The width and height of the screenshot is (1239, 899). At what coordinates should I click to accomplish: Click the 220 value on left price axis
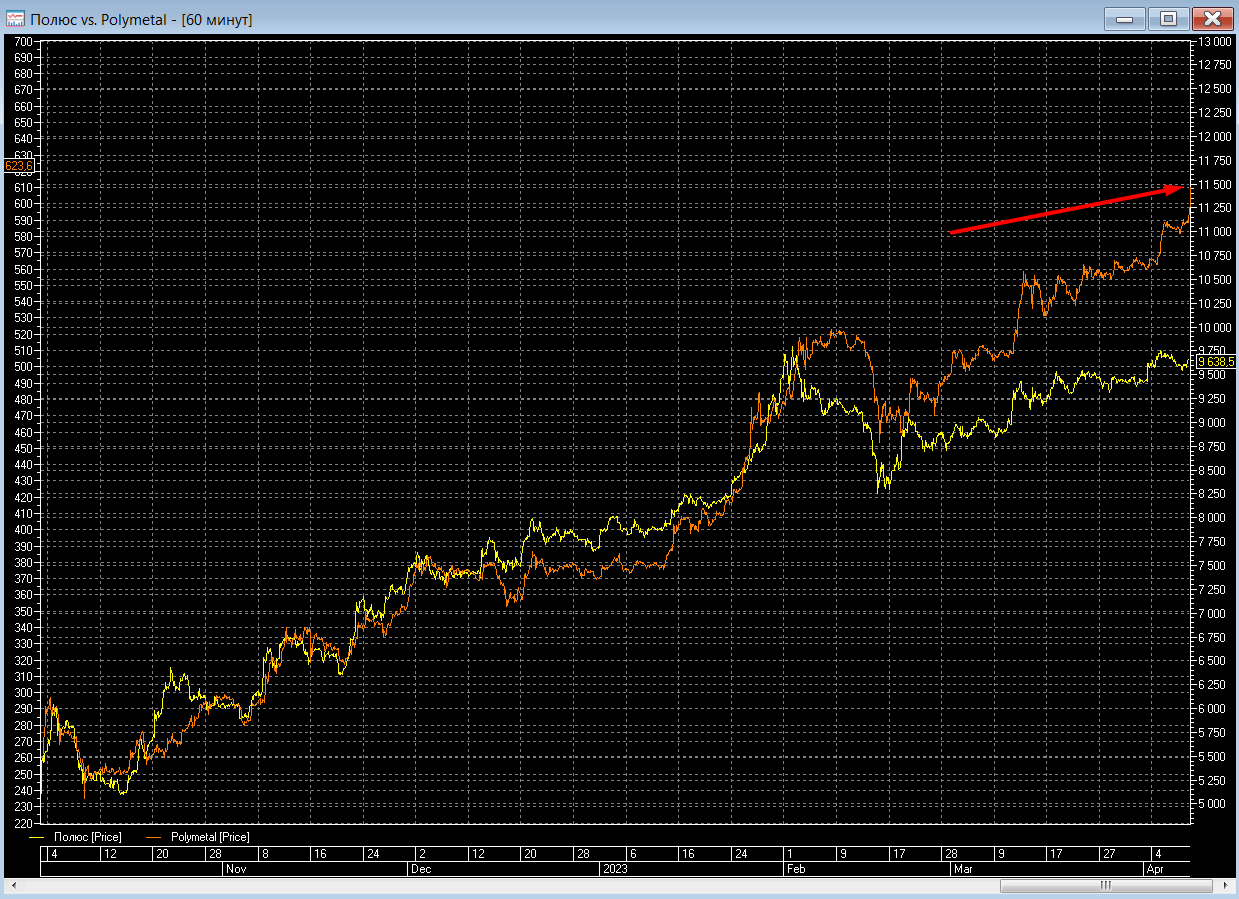coord(23,822)
